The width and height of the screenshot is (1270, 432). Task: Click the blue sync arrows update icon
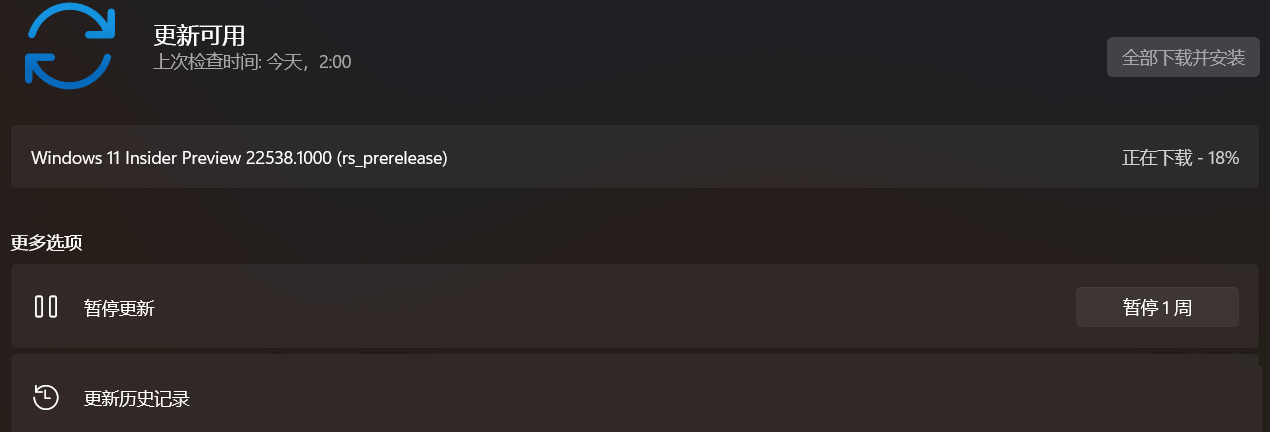pos(69,45)
